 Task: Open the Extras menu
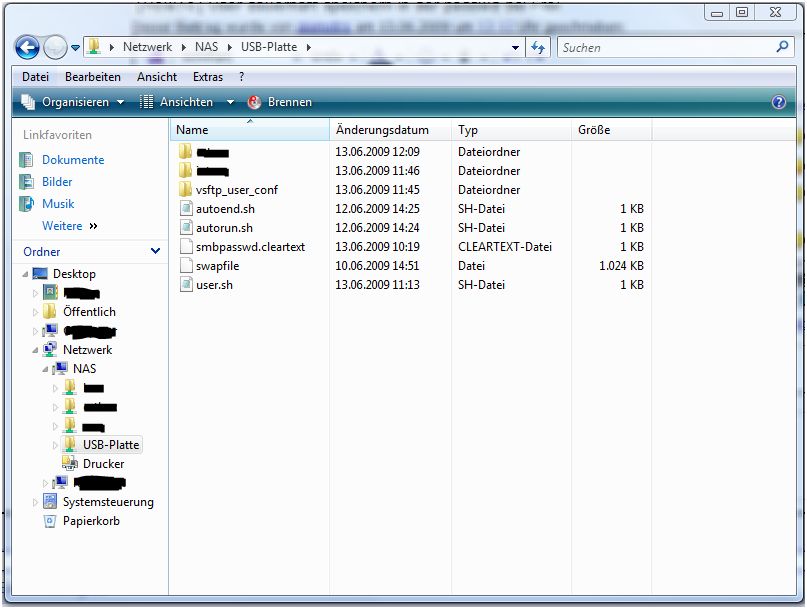(x=208, y=77)
